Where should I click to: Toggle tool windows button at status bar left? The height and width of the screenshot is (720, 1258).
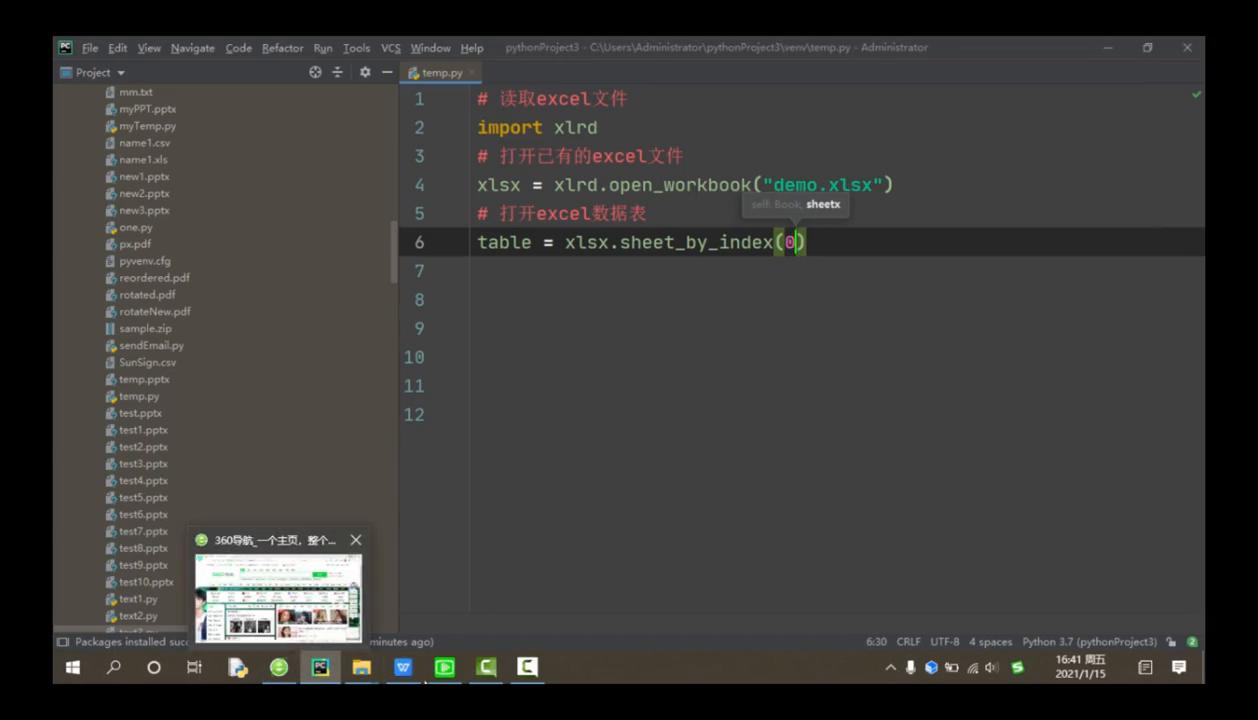click(63, 642)
